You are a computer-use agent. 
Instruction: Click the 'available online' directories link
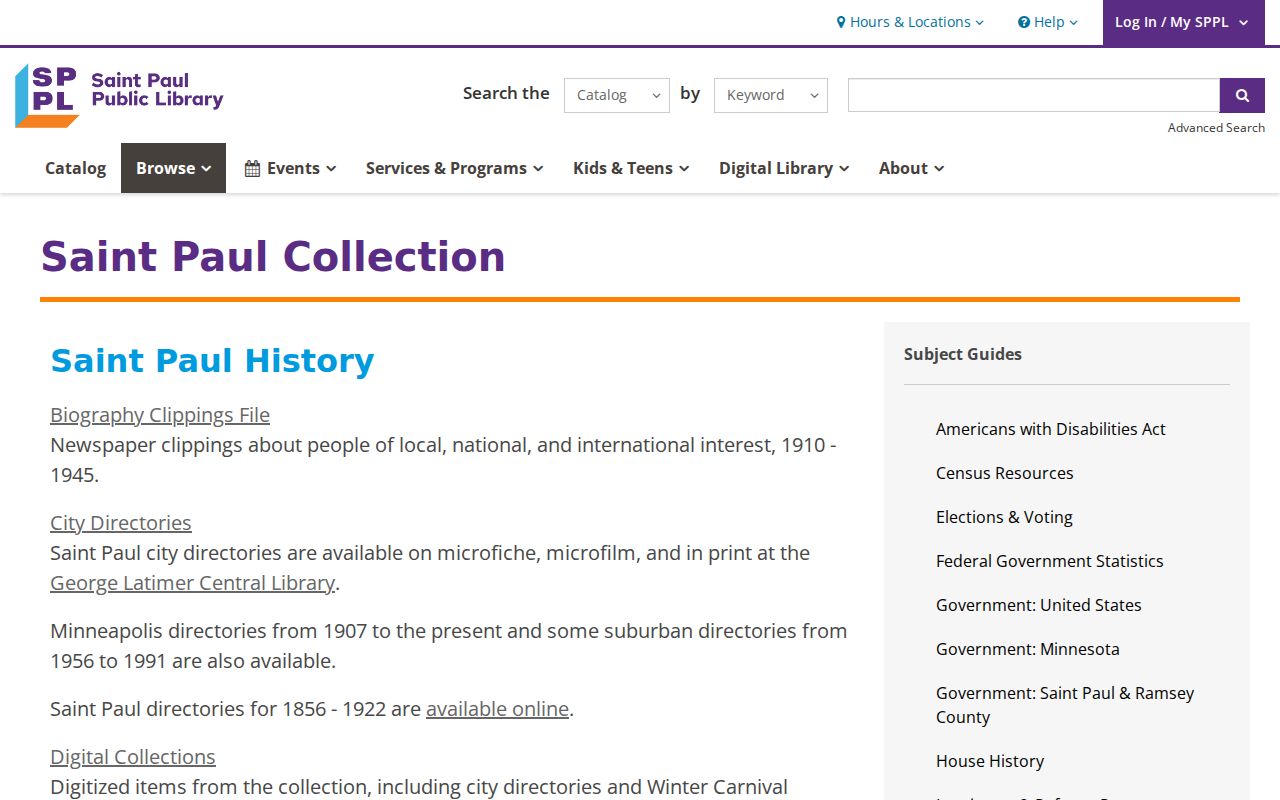pyautogui.click(x=497, y=709)
